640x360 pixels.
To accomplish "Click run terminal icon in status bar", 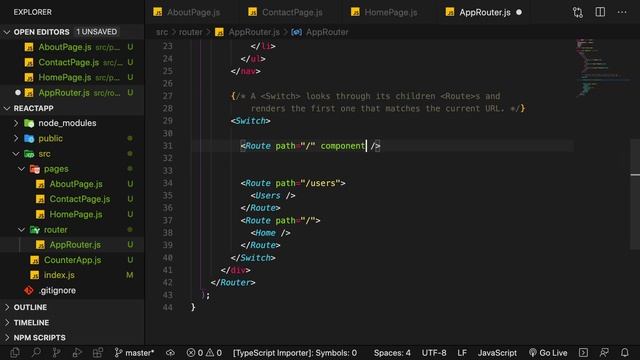I will click(x=583, y=353).
